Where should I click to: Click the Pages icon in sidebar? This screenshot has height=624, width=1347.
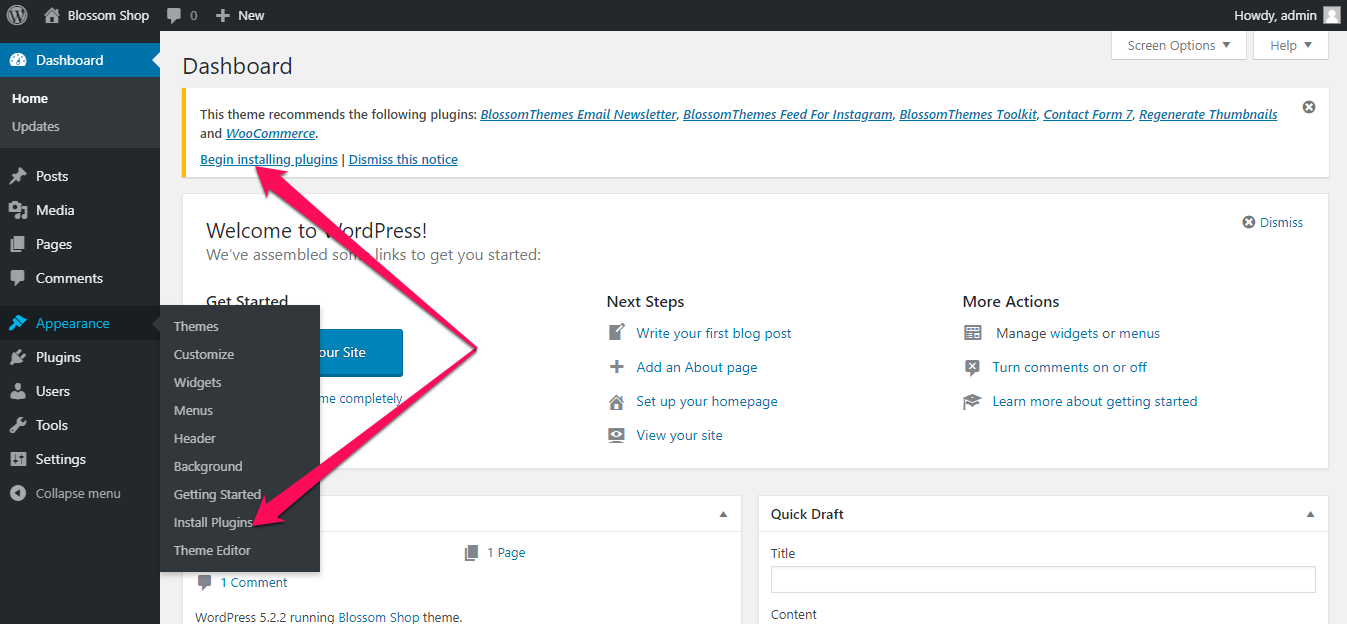click(18, 244)
